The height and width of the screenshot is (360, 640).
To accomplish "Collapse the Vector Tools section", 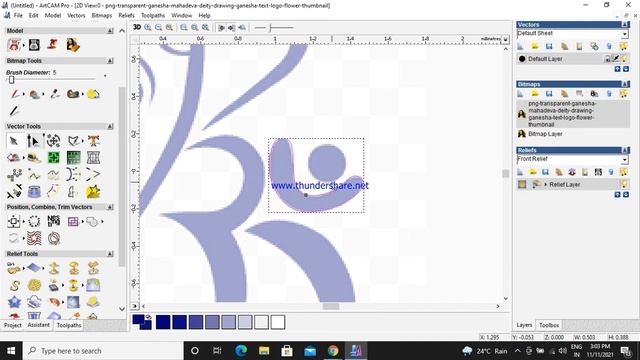I will click(x=110, y=126).
